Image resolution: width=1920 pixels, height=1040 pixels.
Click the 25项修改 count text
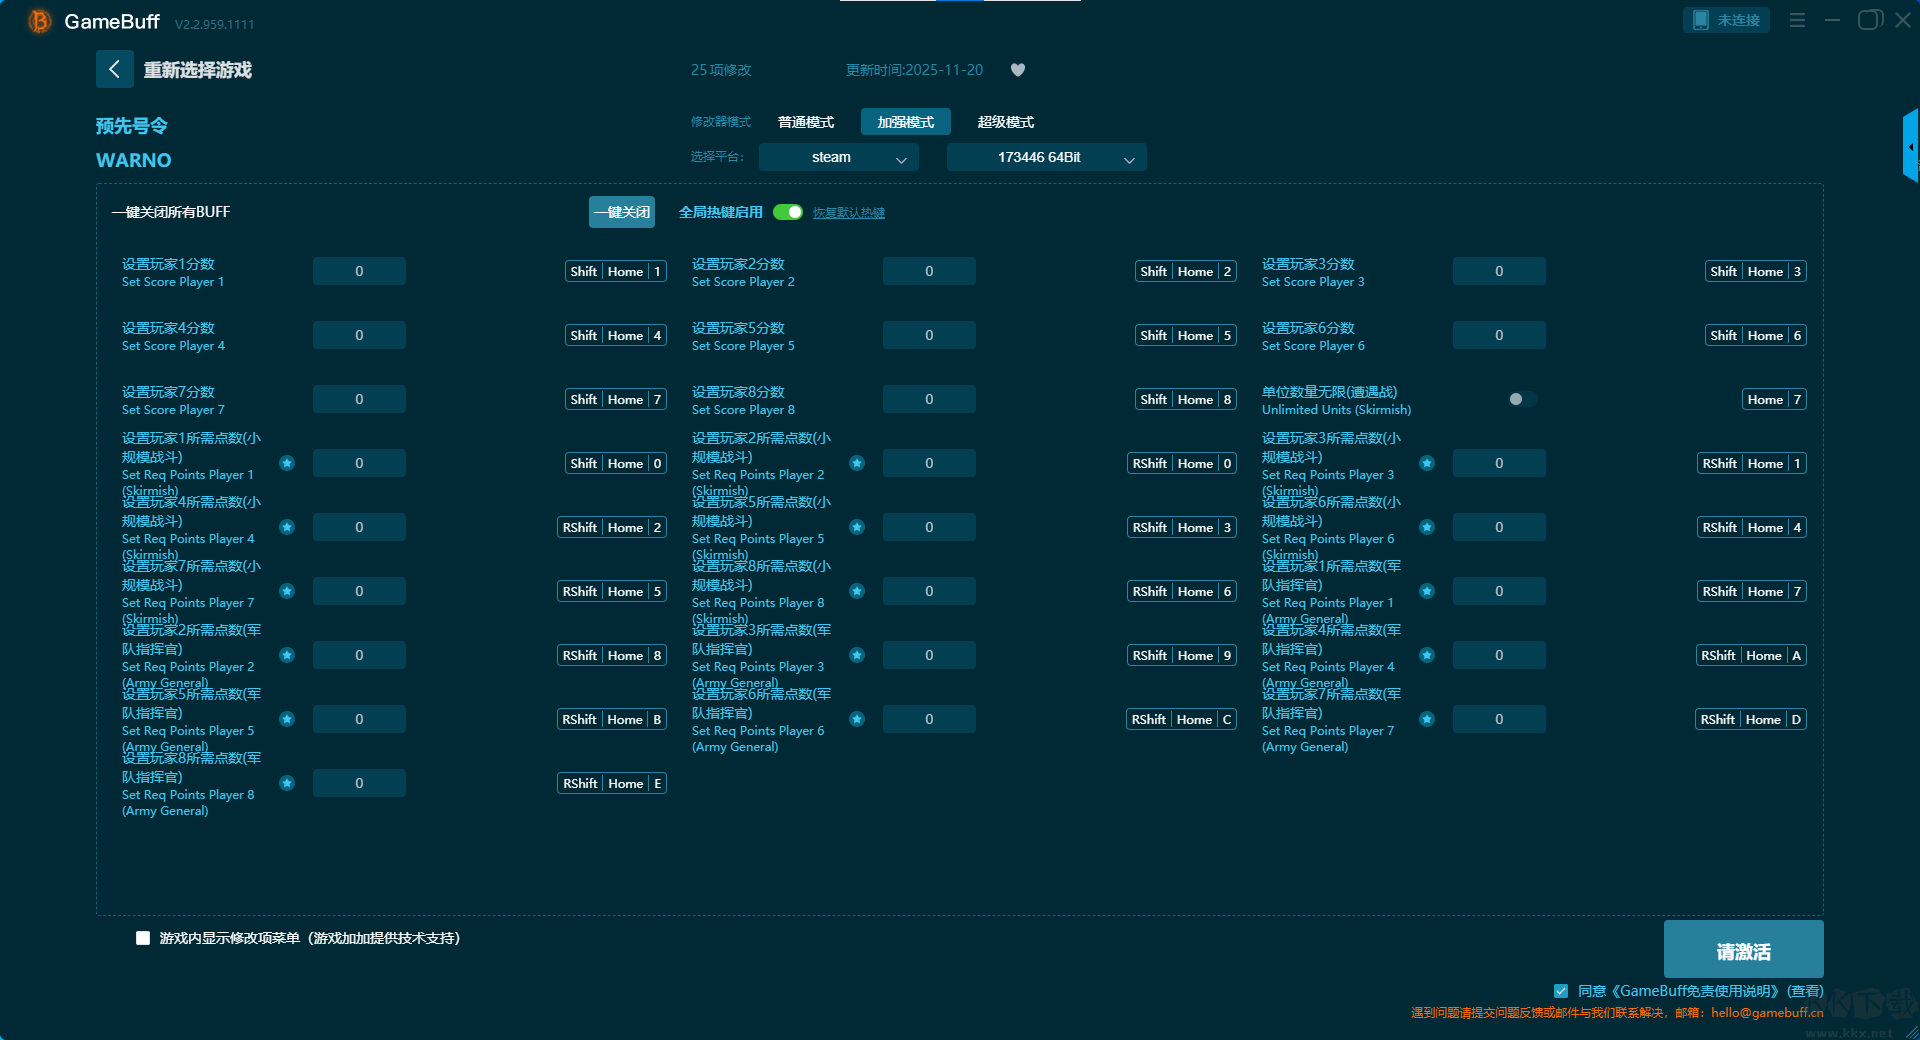[721, 70]
